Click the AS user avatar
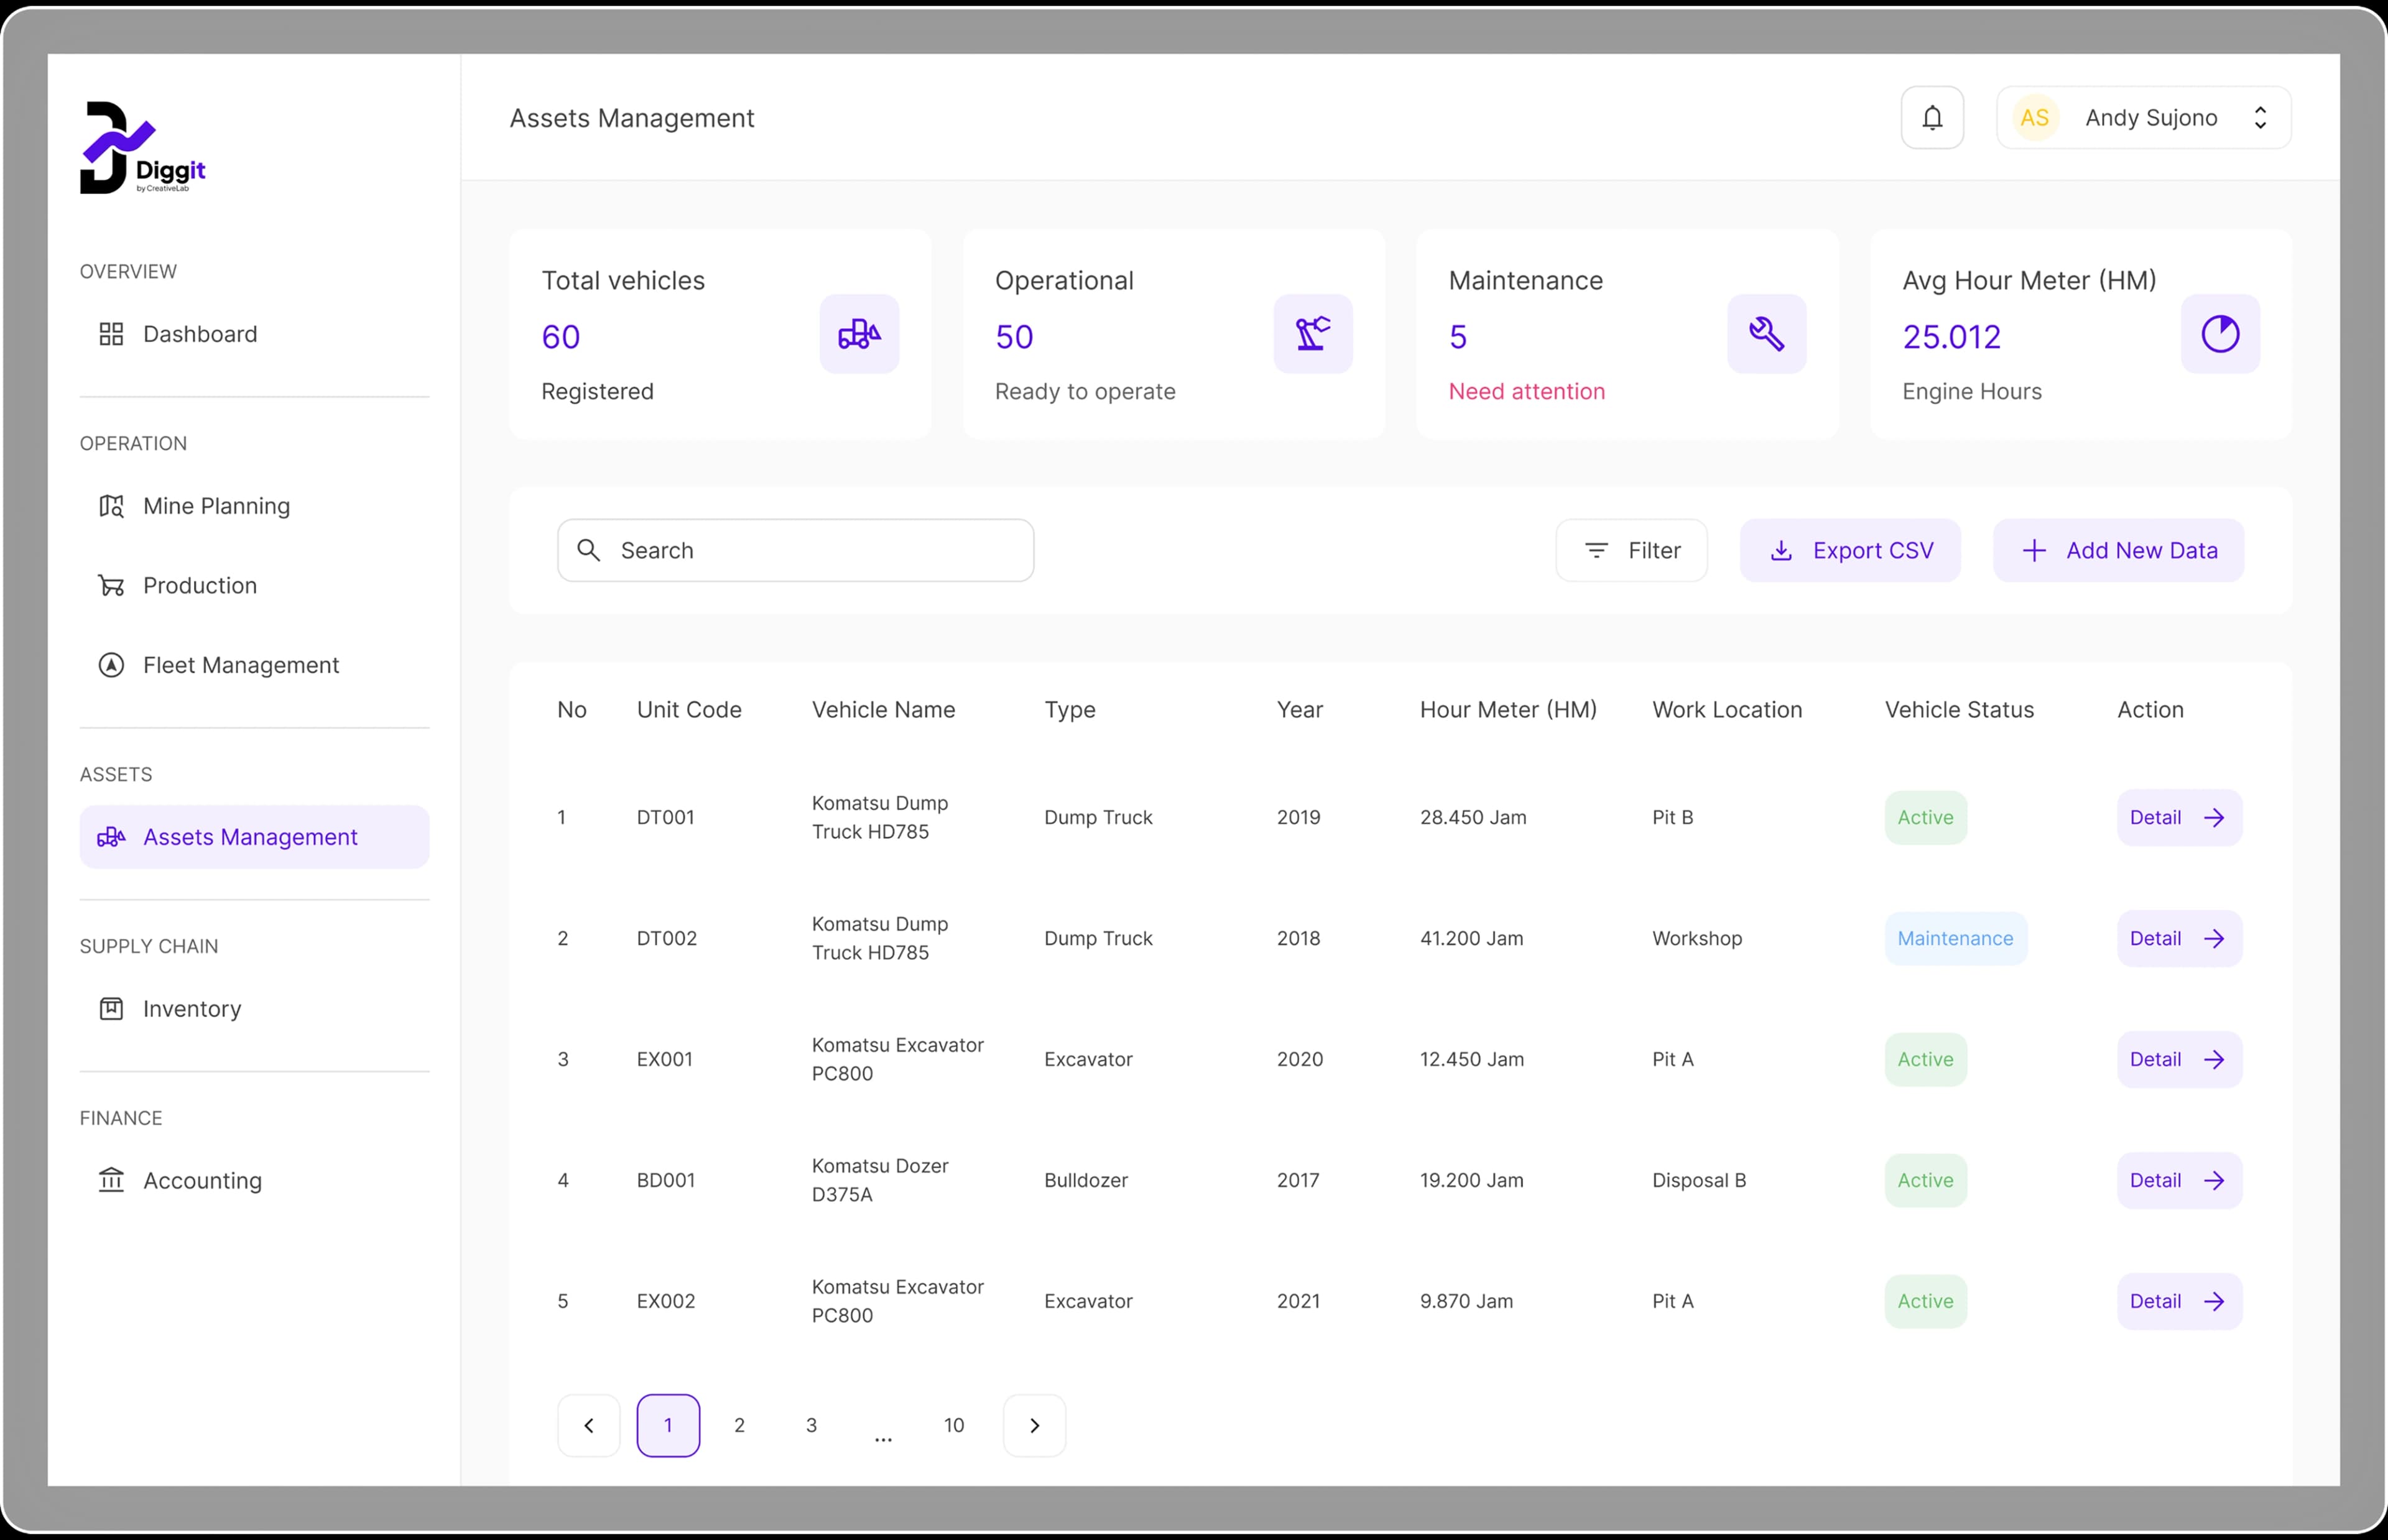Image resolution: width=2388 pixels, height=1540 pixels. (2034, 118)
